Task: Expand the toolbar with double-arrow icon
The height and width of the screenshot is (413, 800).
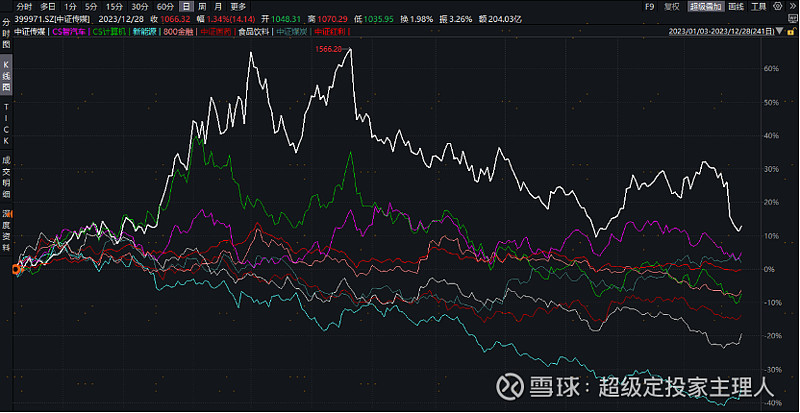Action: point(792,6)
